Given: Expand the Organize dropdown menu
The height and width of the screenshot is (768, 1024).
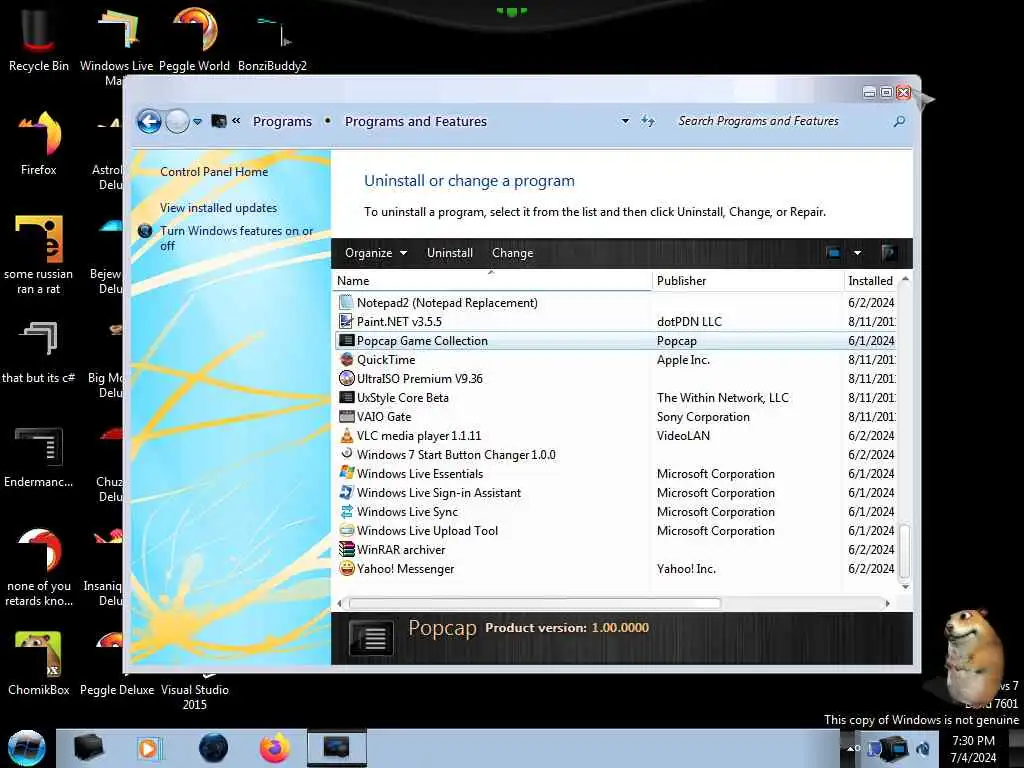Looking at the screenshot, I should (x=376, y=253).
